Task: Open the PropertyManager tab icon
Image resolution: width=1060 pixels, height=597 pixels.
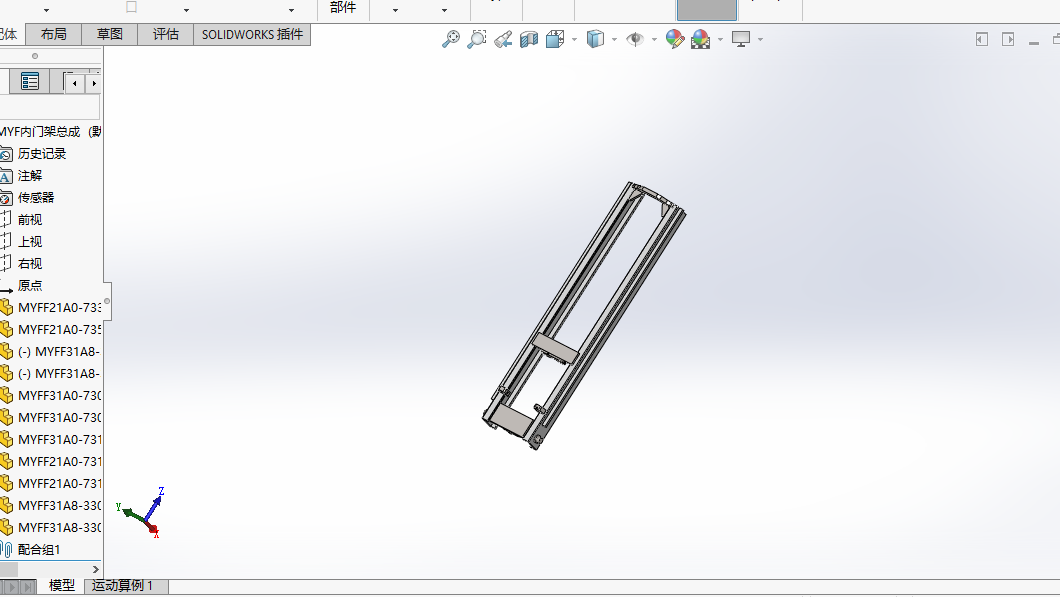Action: coord(30,82)
